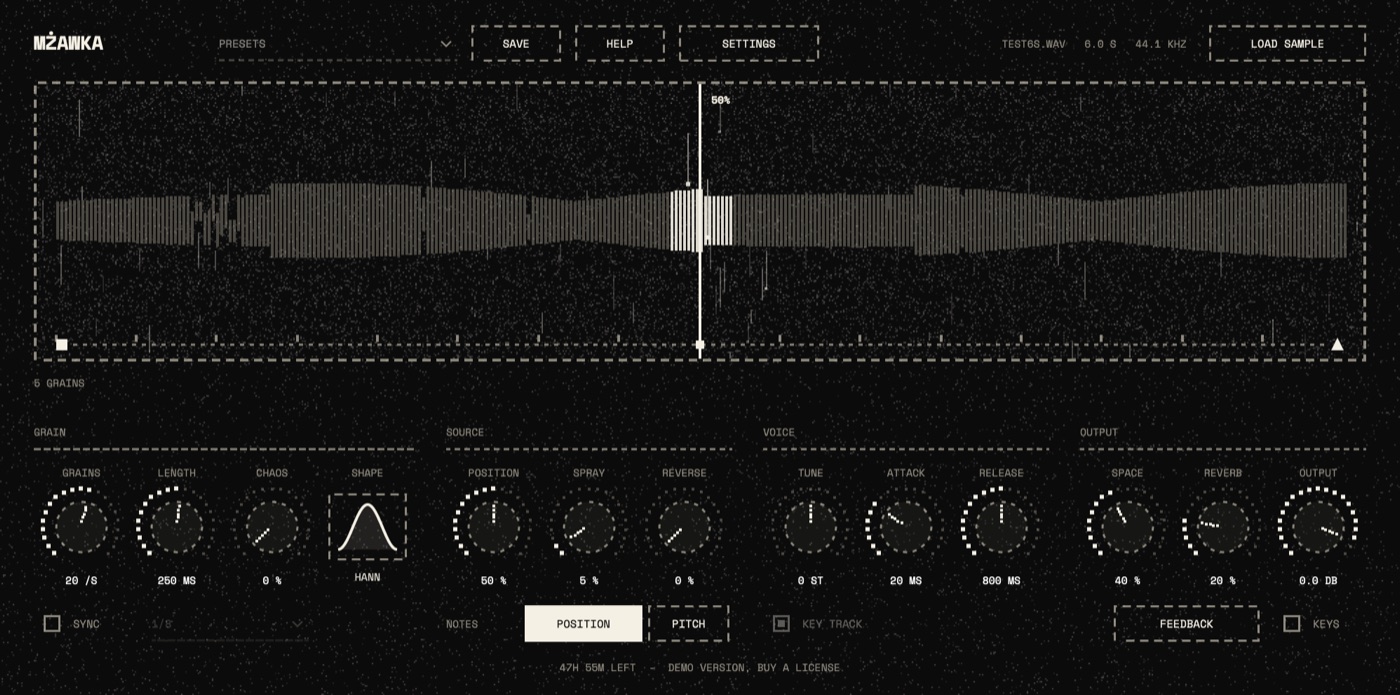This screenshot has height=695, width=1400.
Task: Click the 5 % spray value
Action: [x=588, y=581]
